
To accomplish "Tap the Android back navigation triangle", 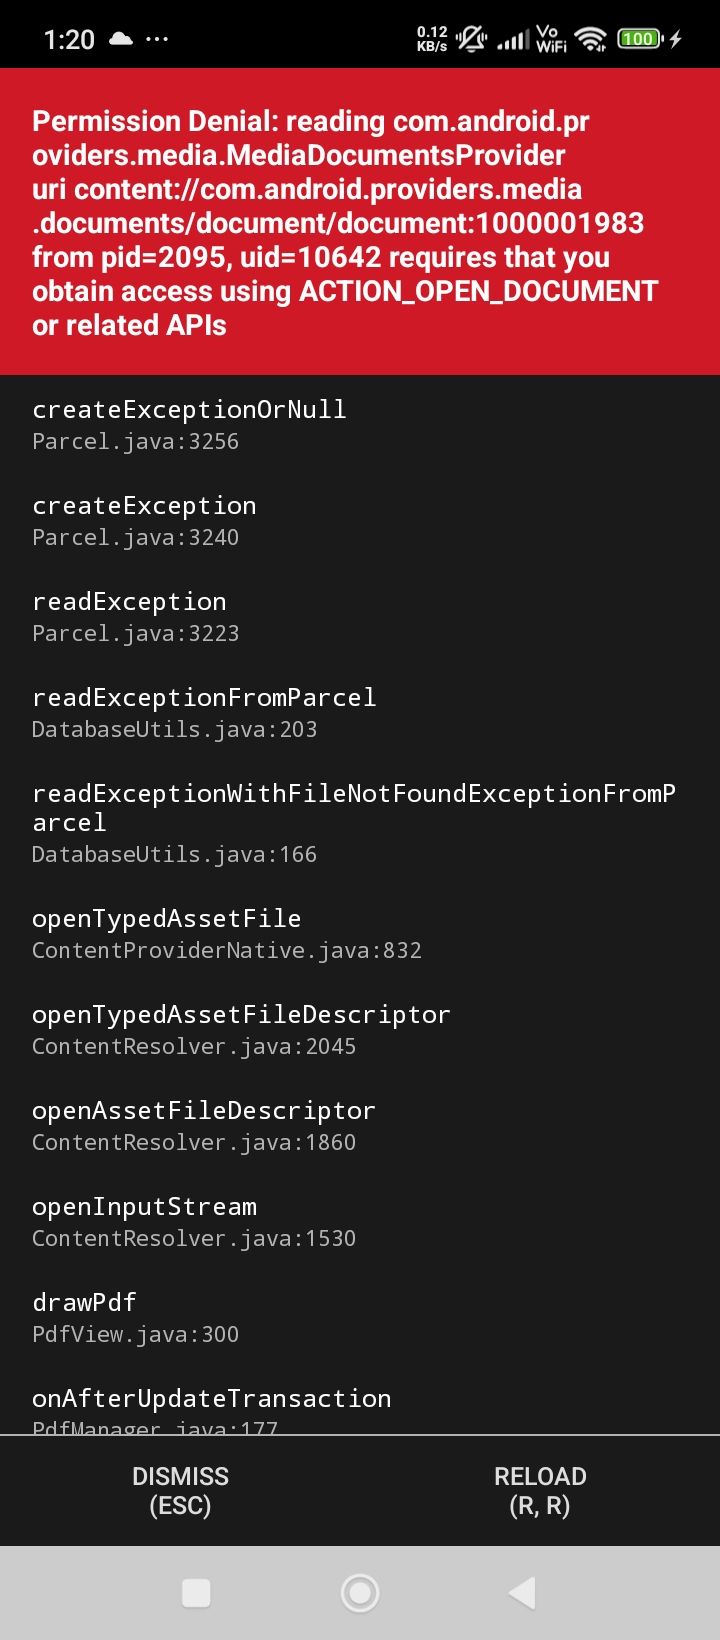I will [x=522, y=1592].
